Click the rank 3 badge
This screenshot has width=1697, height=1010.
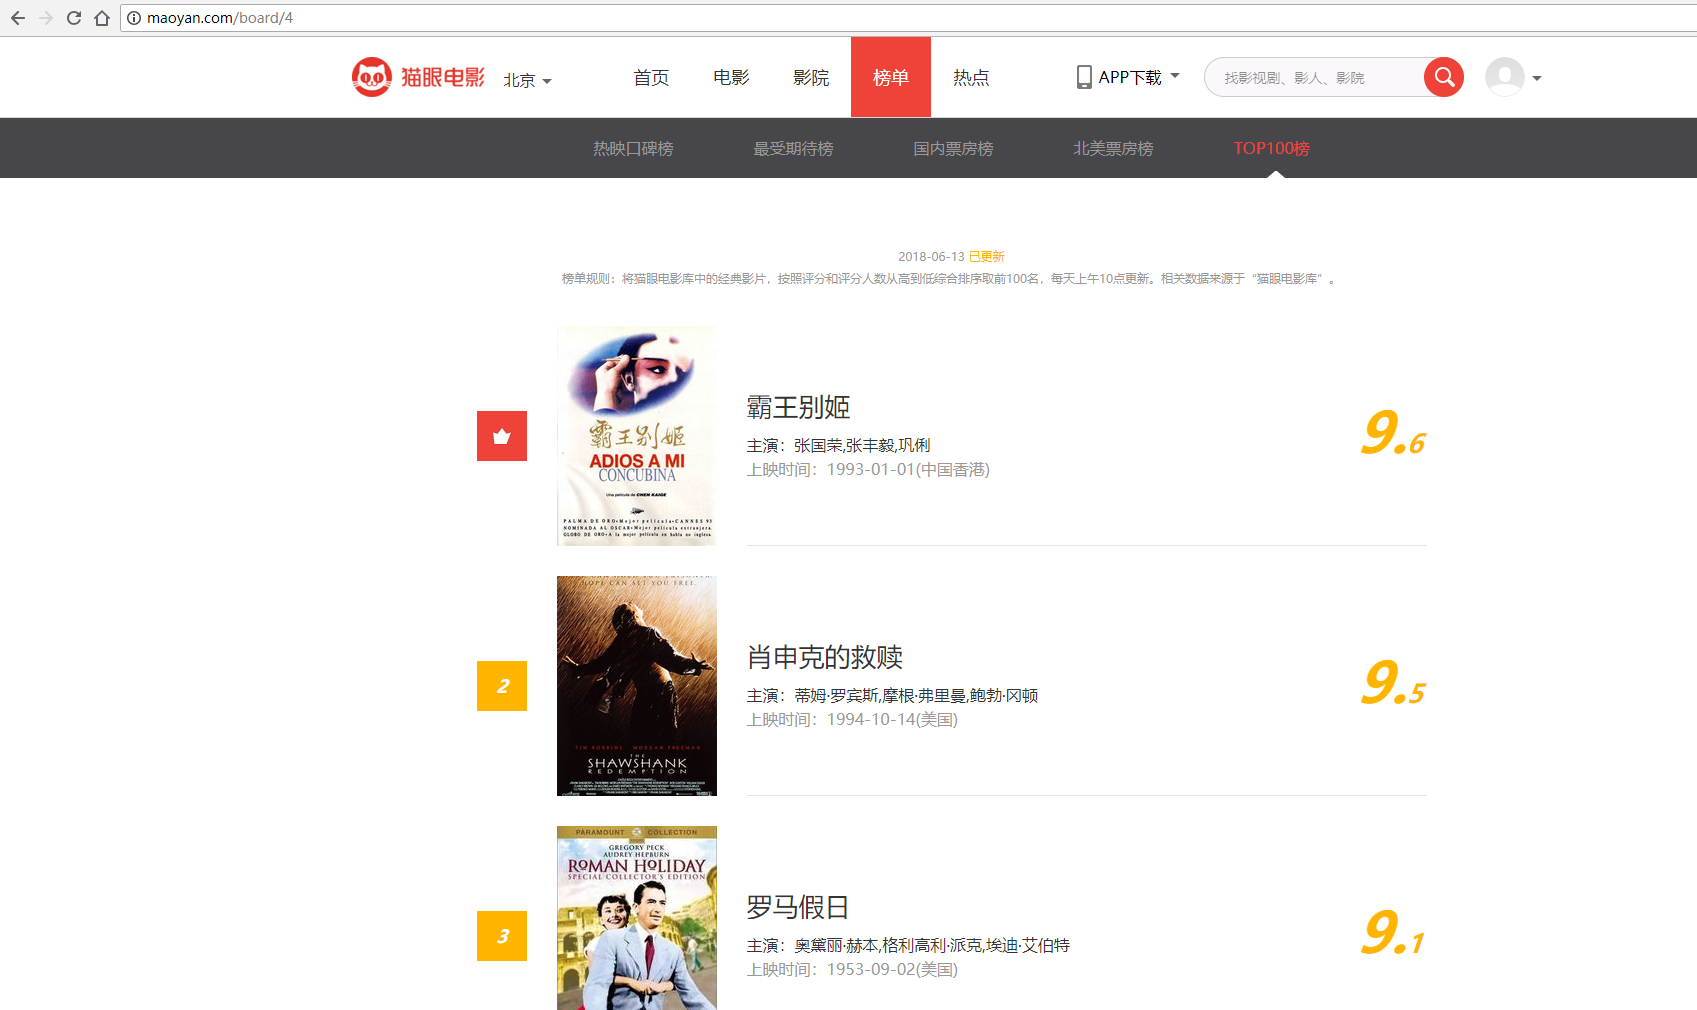(502, 936)
